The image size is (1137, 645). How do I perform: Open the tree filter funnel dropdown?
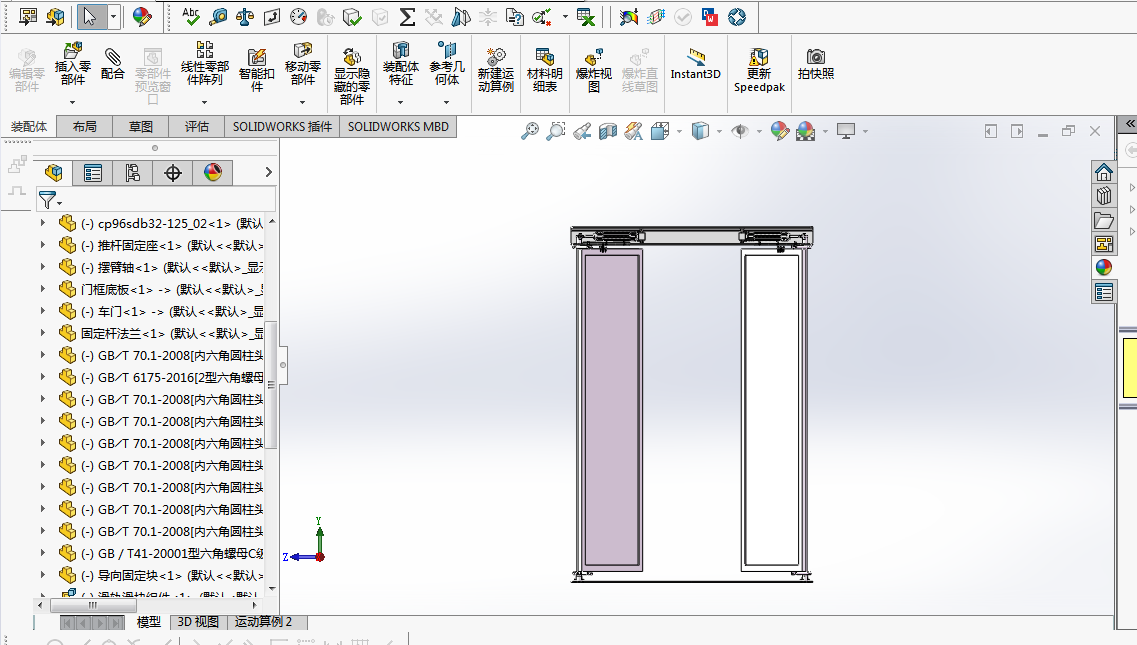point(50,200)
